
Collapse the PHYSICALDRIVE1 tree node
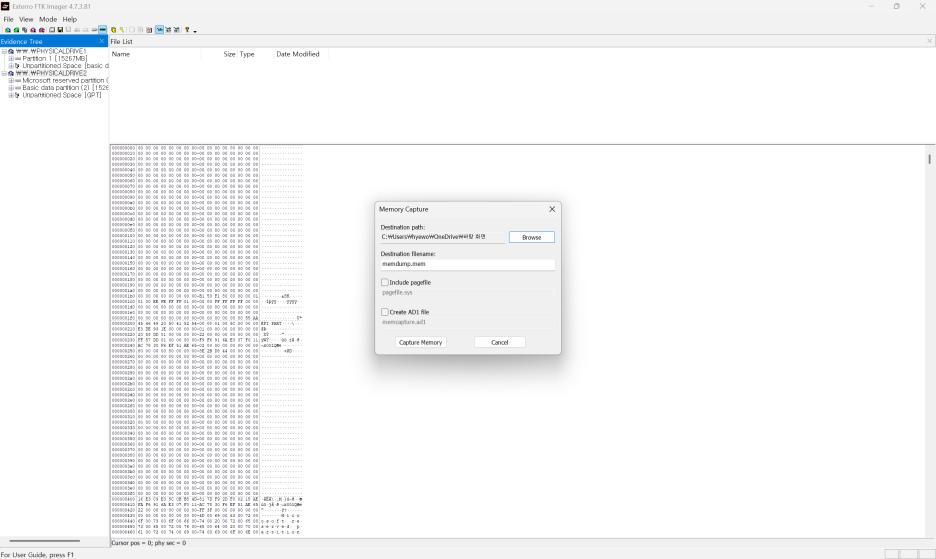click(x=4, y=51)
